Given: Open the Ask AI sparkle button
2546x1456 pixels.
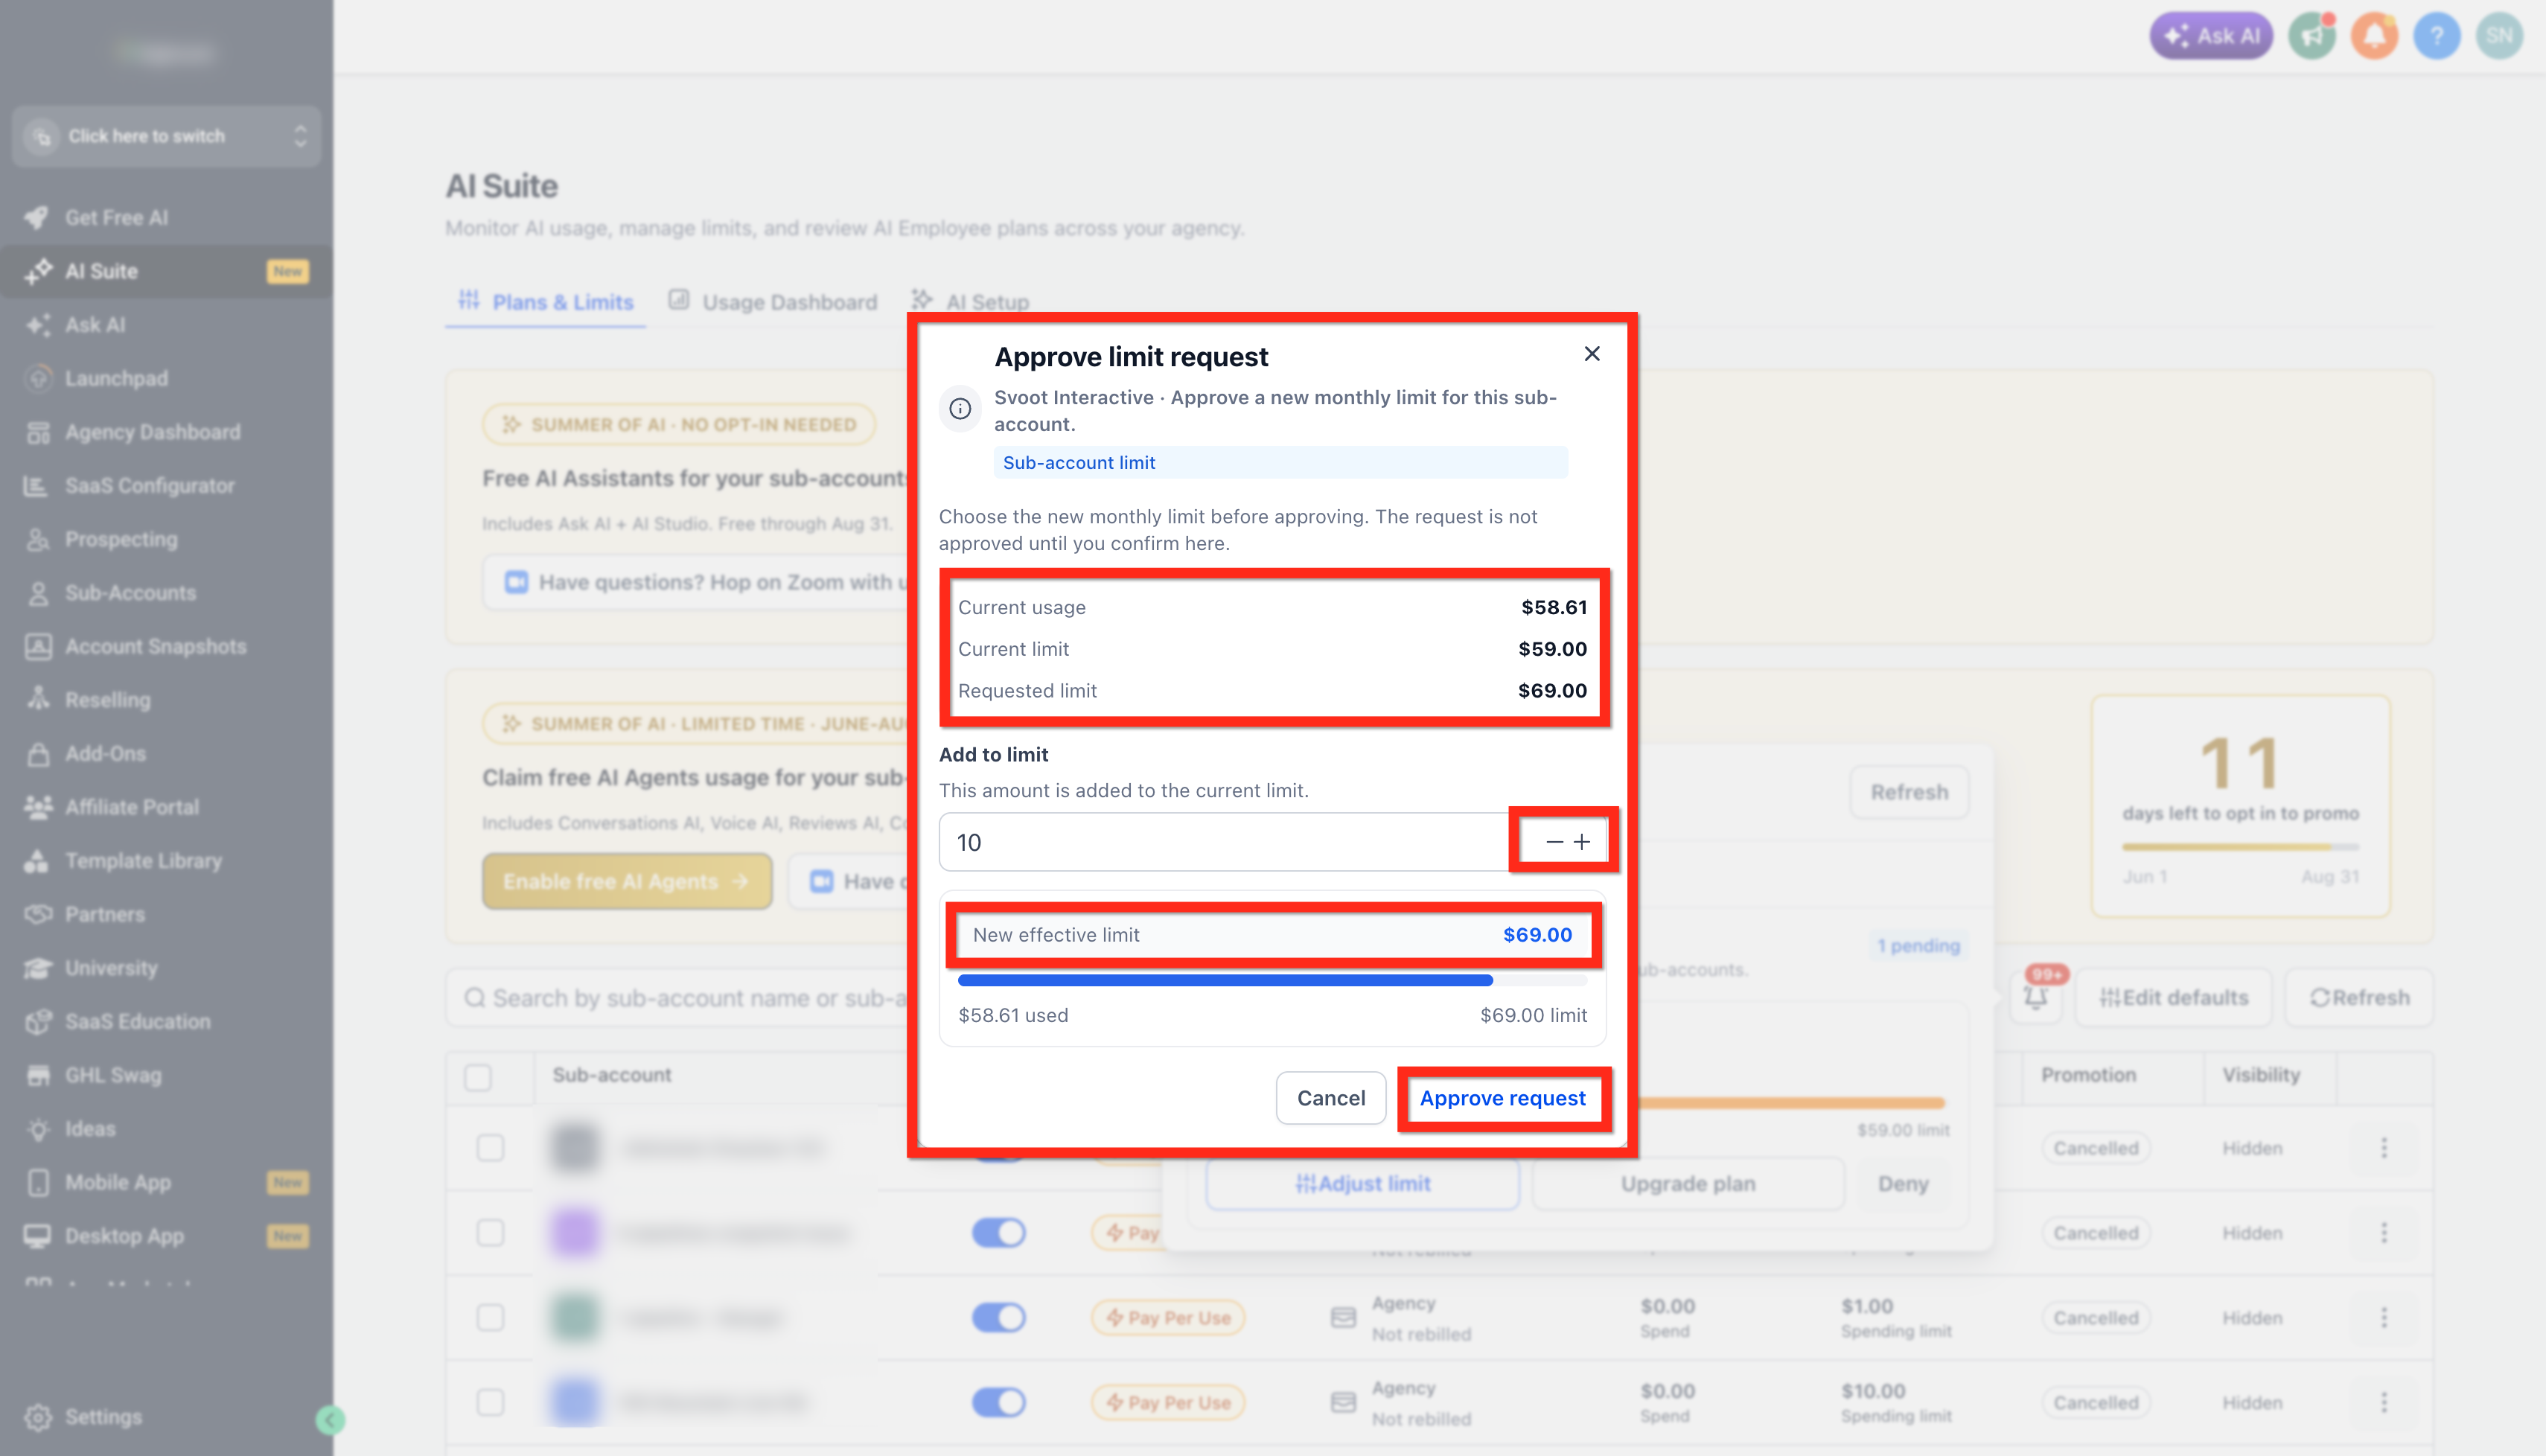Looking at the screenshot, I should [2211, 37].
